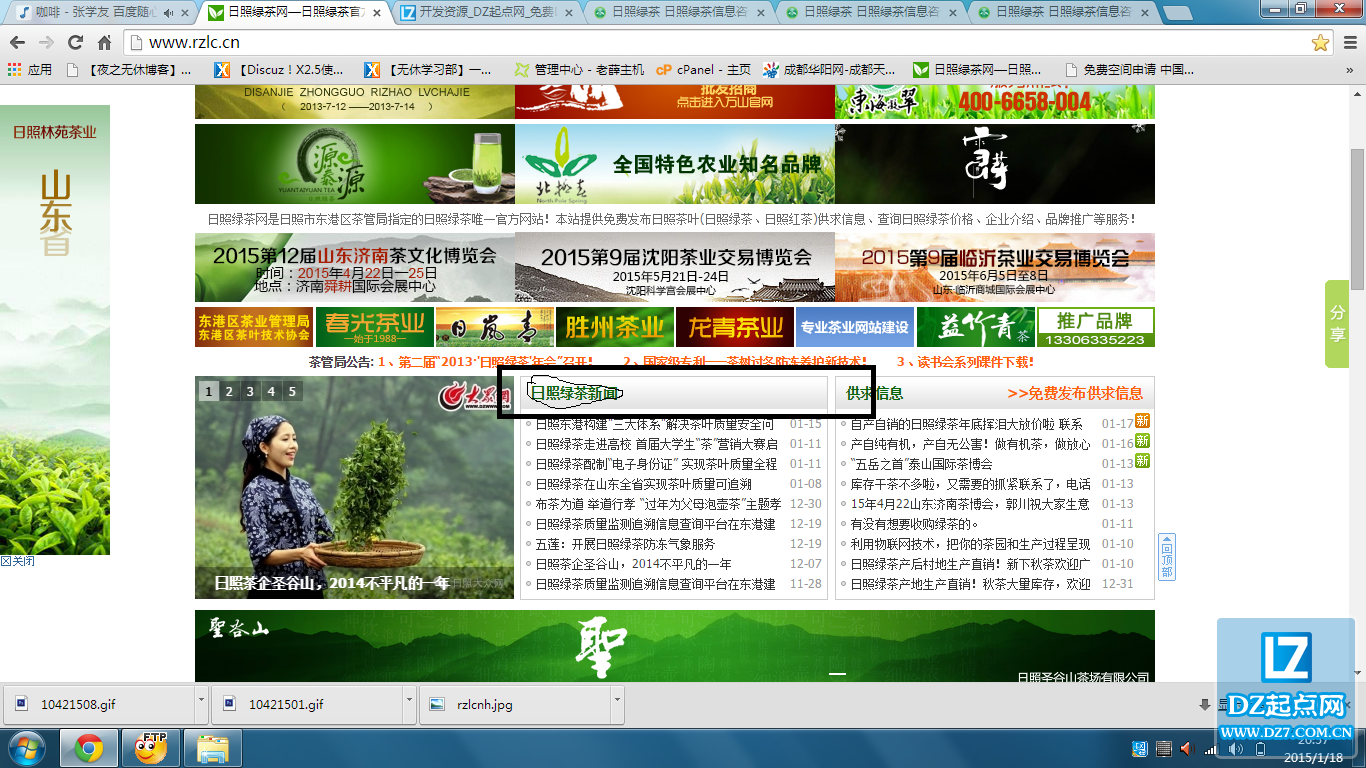Open the input method tray icon
The image size is (1366, 768).
point(1140,748)
